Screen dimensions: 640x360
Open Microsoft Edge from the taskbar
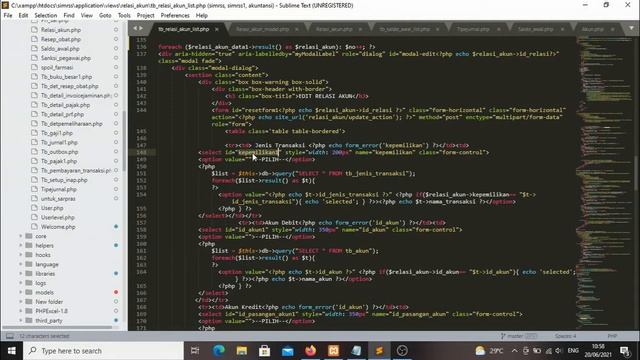click(218, 351)
